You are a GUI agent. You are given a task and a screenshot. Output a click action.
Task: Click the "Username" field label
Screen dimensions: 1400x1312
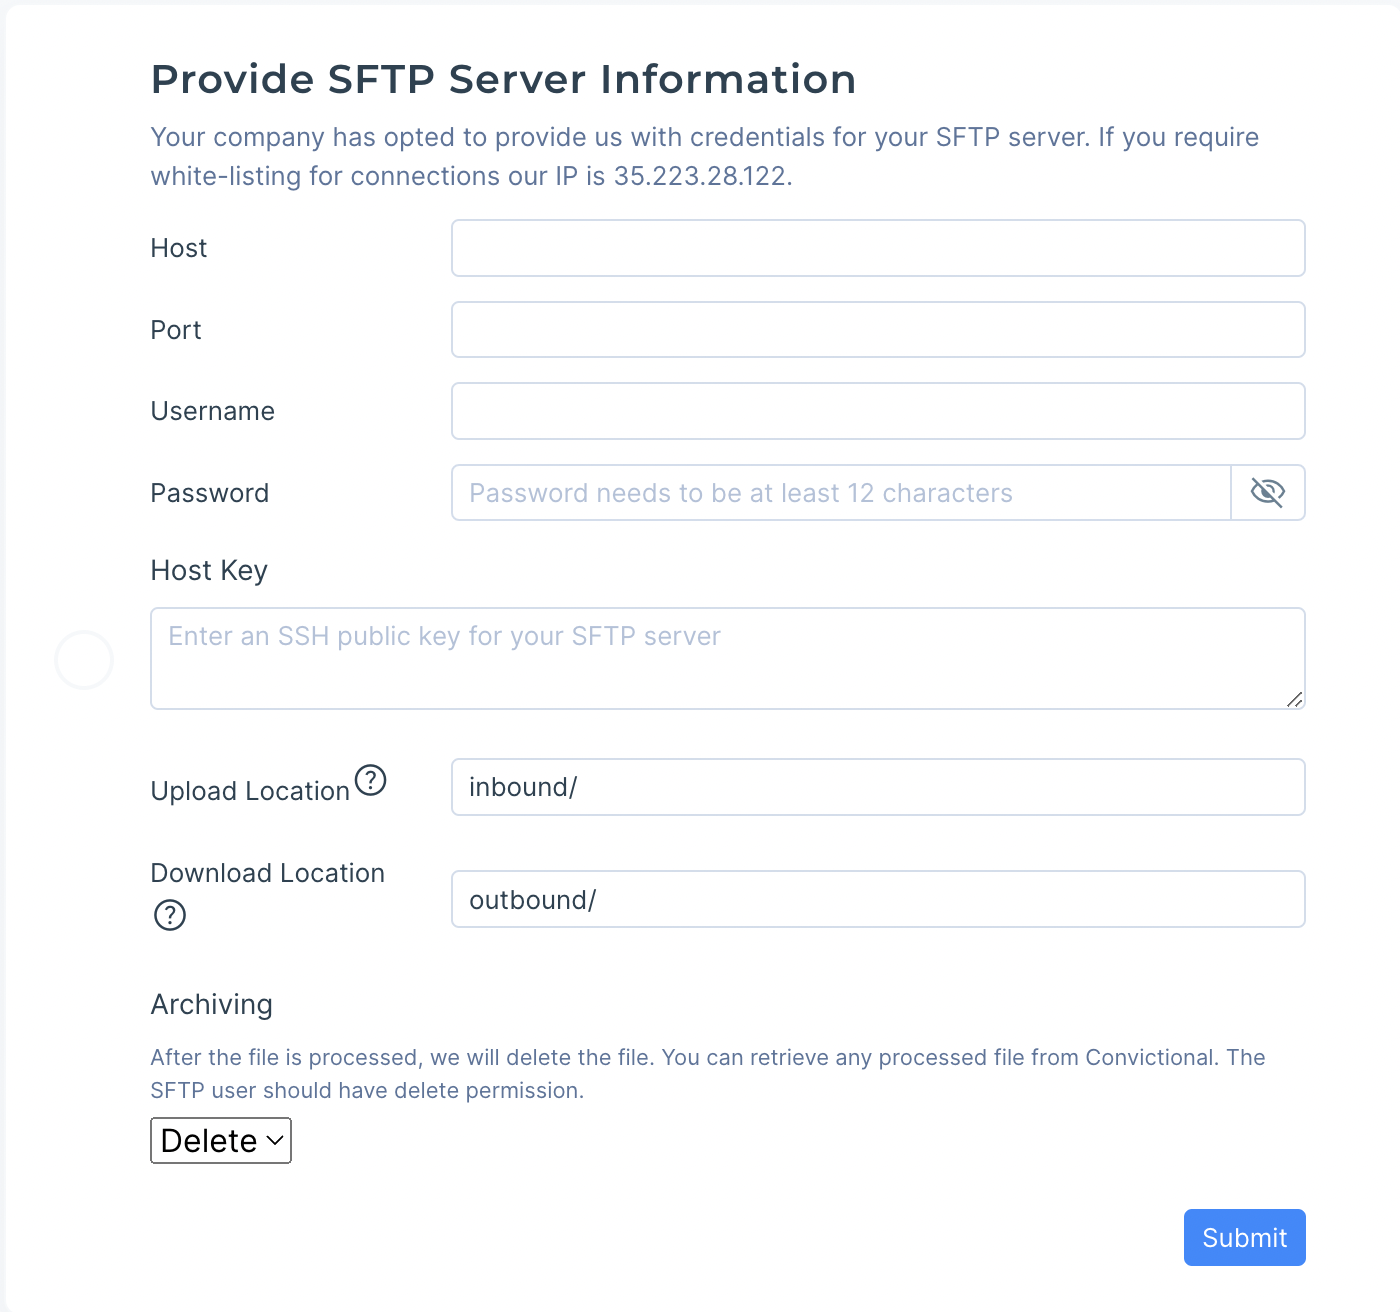(x=212, y=411)
